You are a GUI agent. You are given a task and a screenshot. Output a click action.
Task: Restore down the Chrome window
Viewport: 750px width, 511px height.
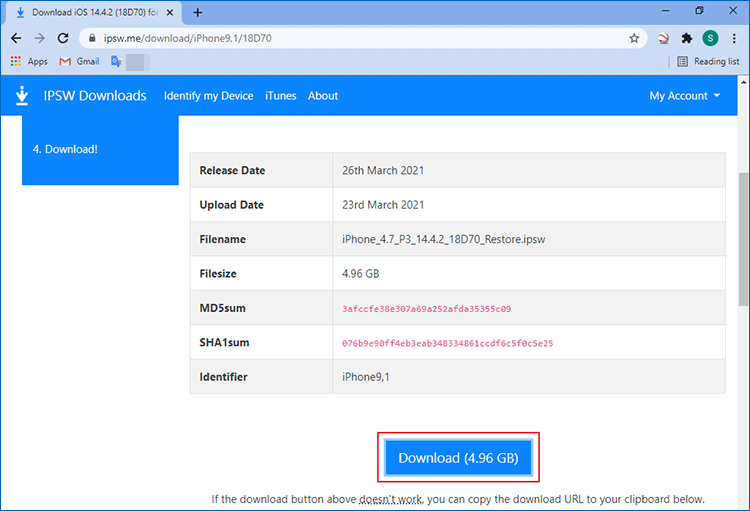click(x=699, y=11)
